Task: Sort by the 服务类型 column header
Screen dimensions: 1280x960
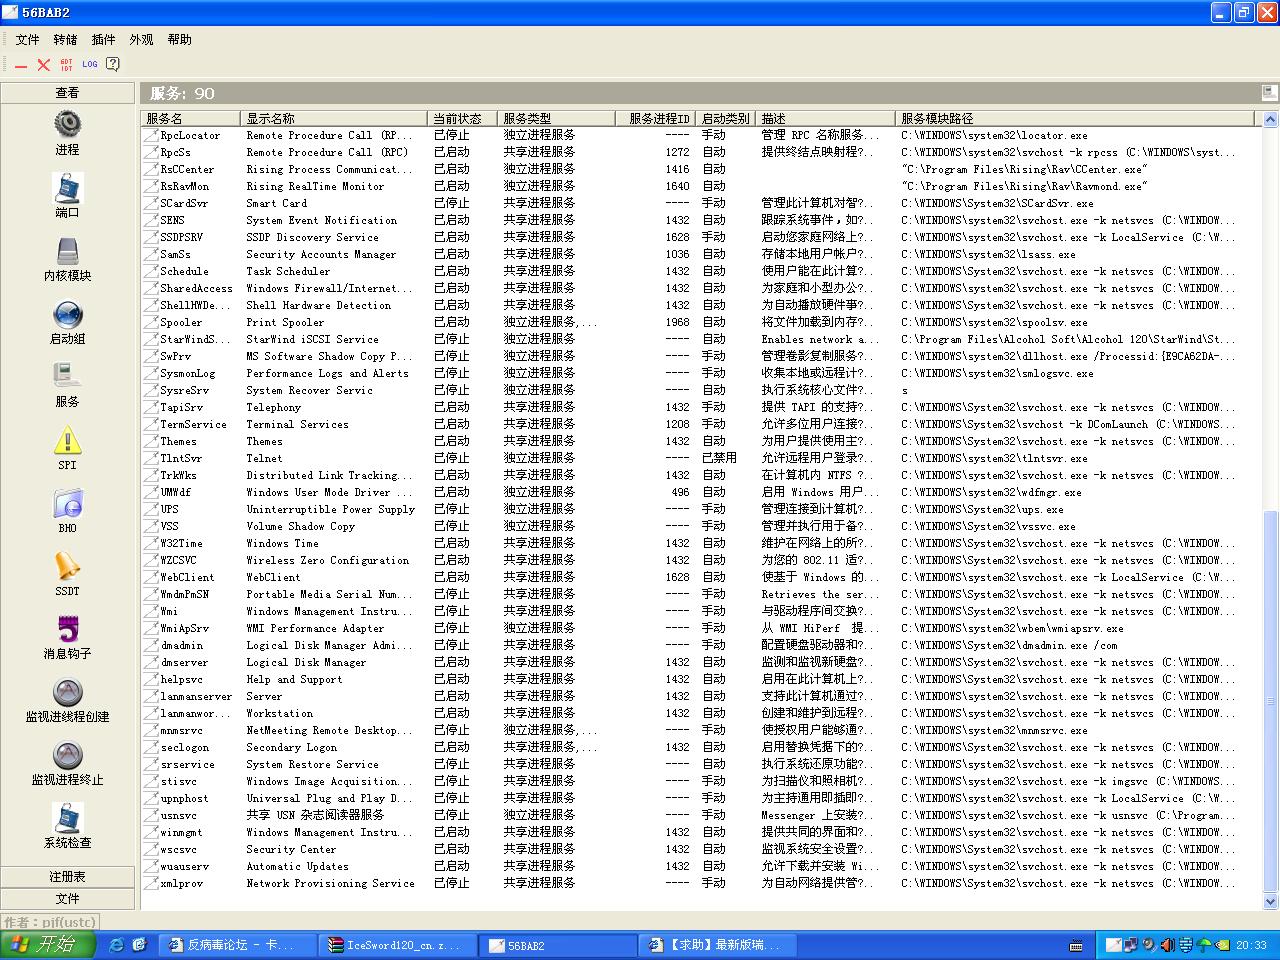Action: coord(557,118)
